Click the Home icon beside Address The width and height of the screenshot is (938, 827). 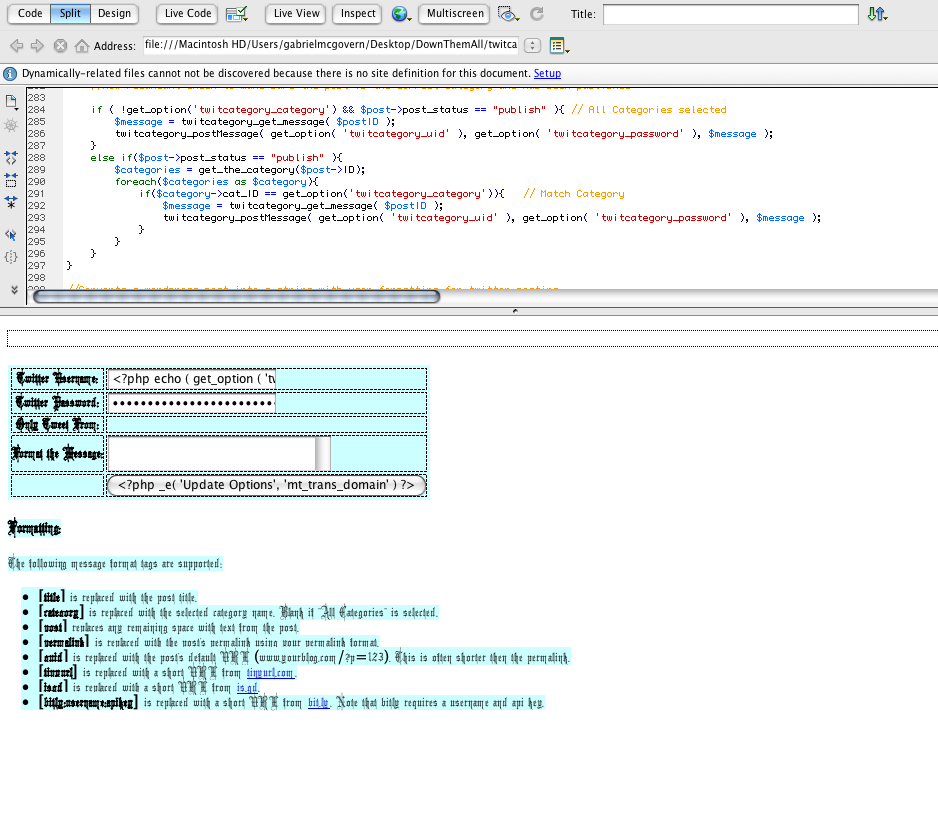tap(82, 46)
